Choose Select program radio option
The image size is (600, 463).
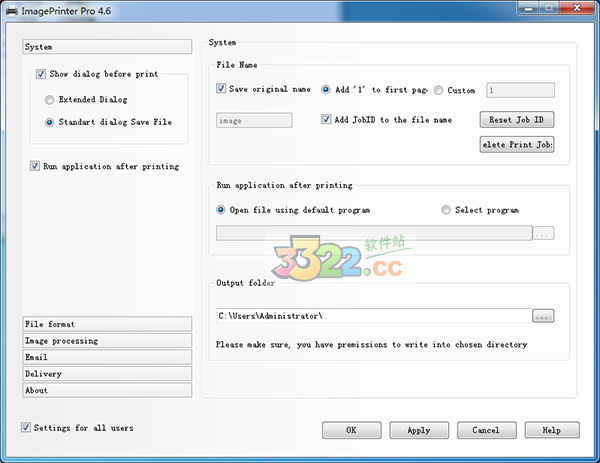(446, 210)
